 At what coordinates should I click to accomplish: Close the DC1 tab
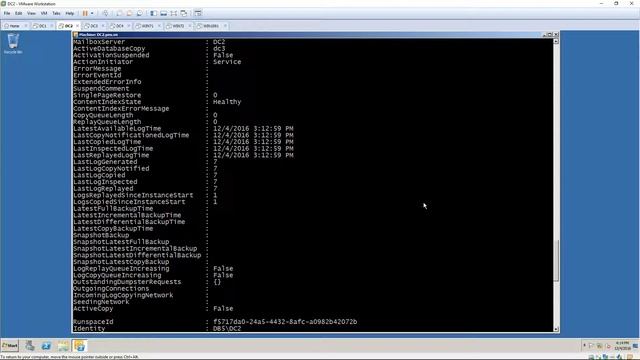[x=51, y=26]
